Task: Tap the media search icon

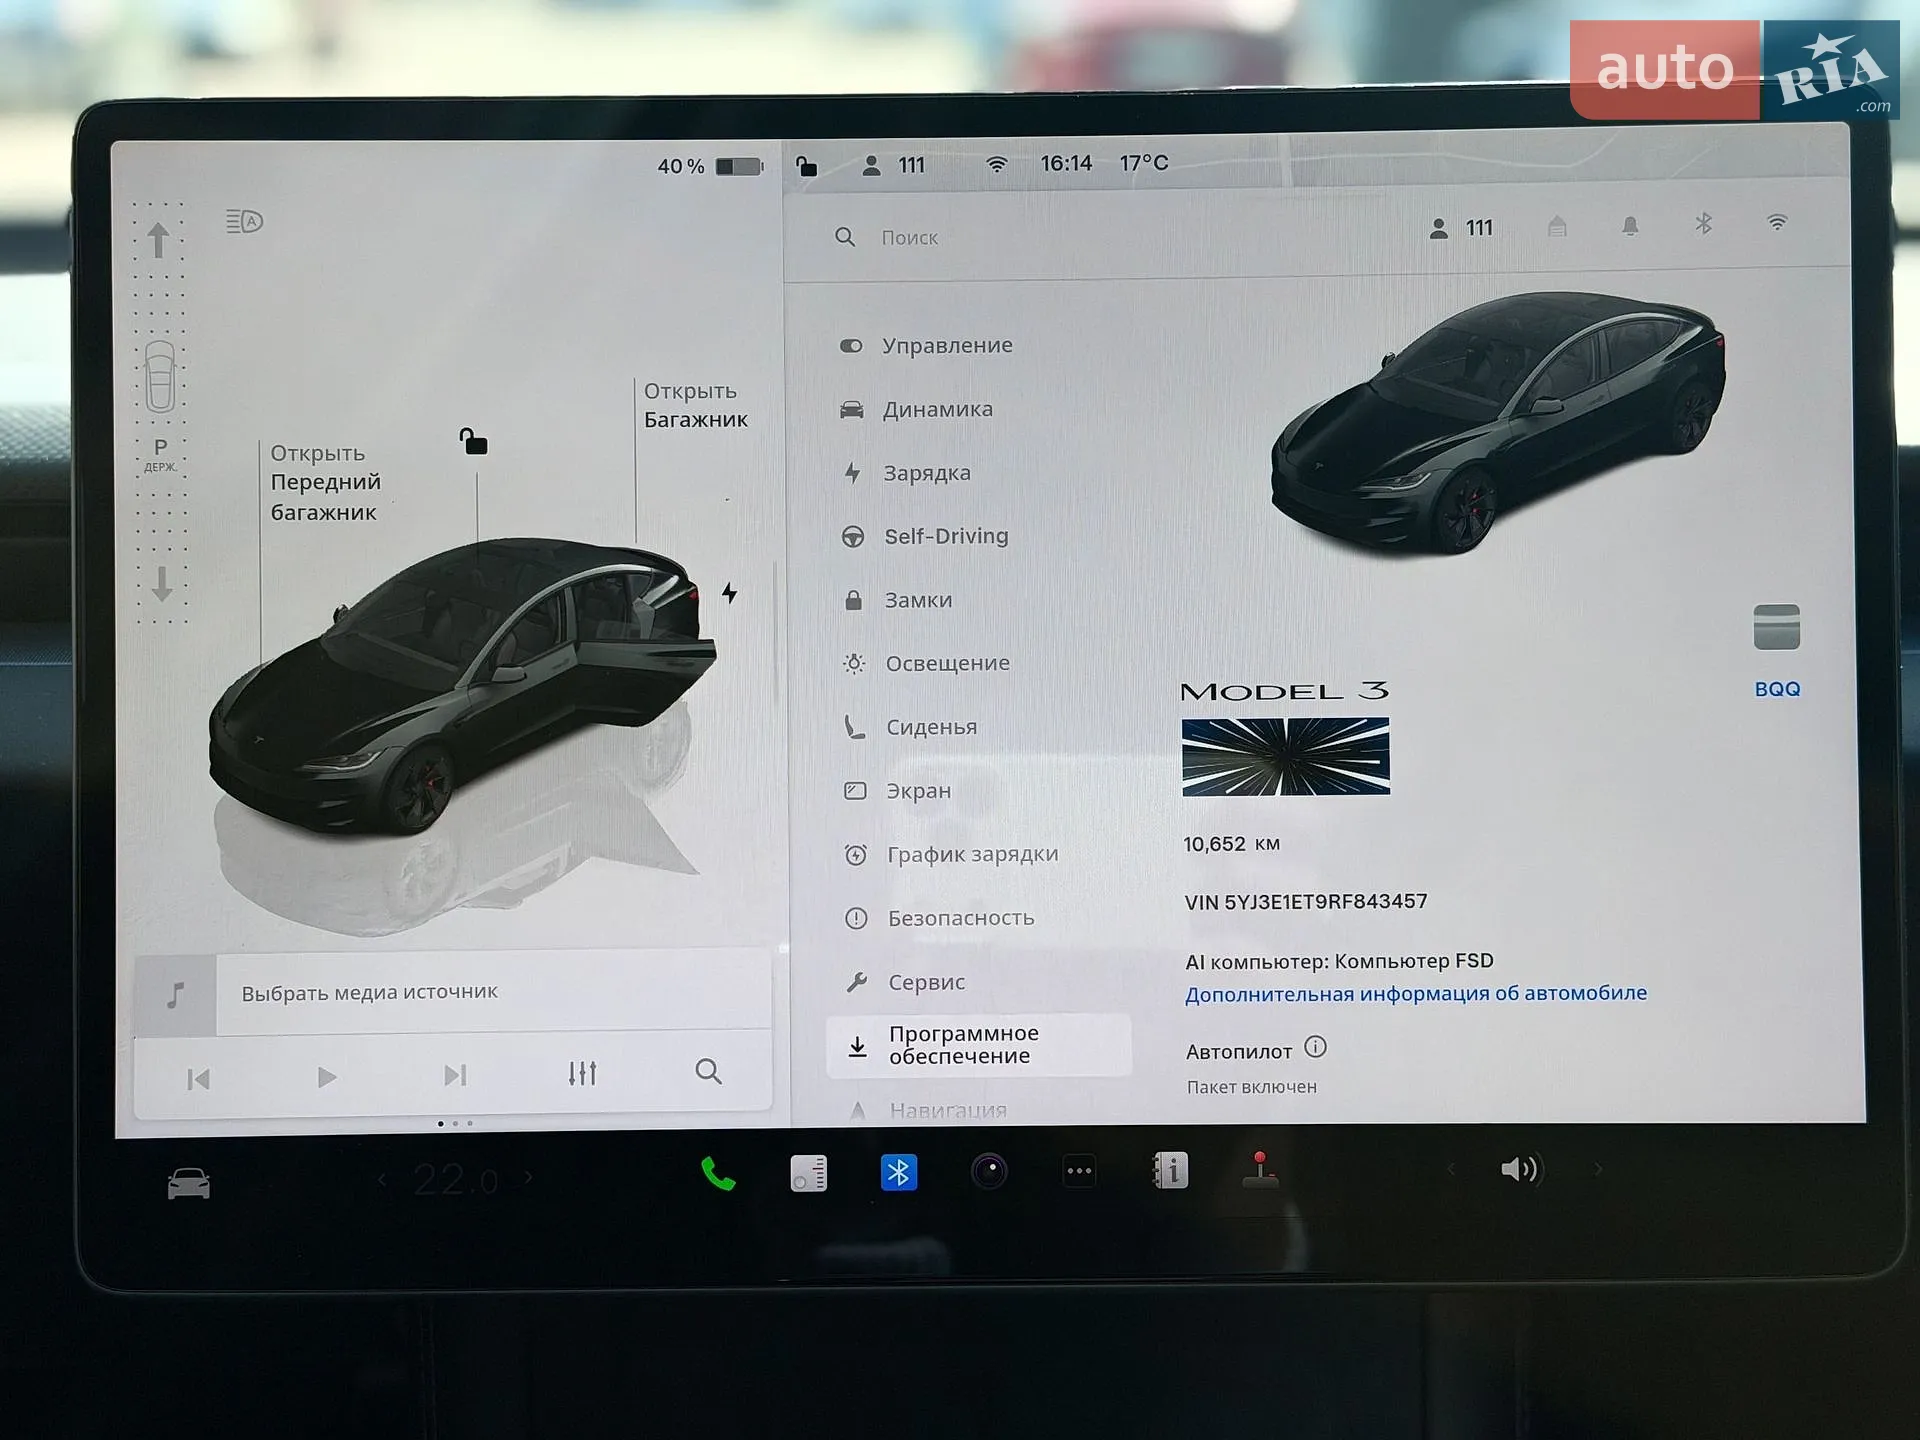Action: click(x=708, y=1071)
